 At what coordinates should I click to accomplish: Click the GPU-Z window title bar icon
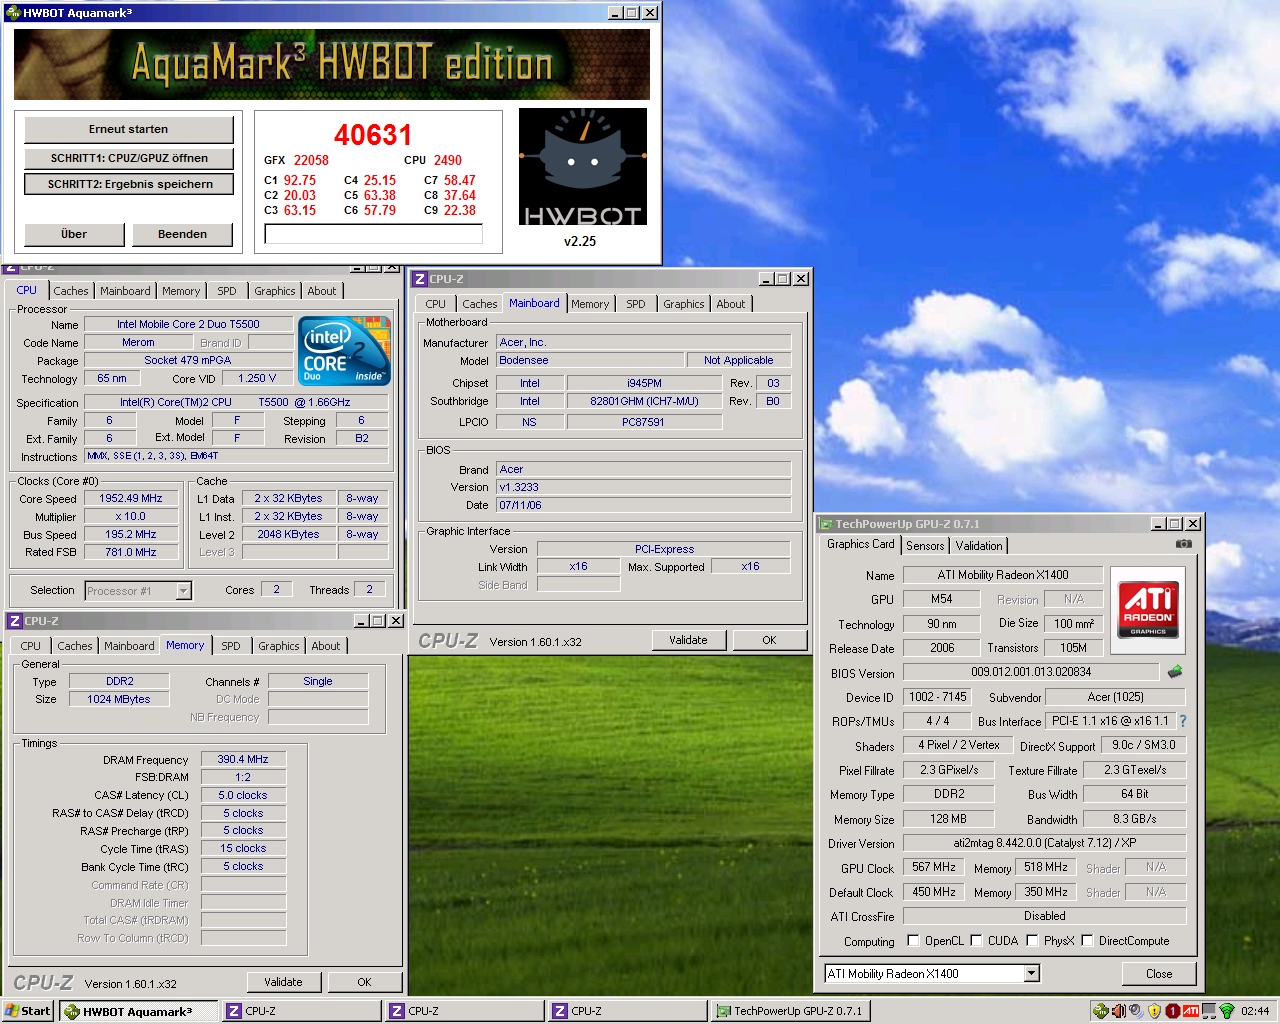(826, 524)
